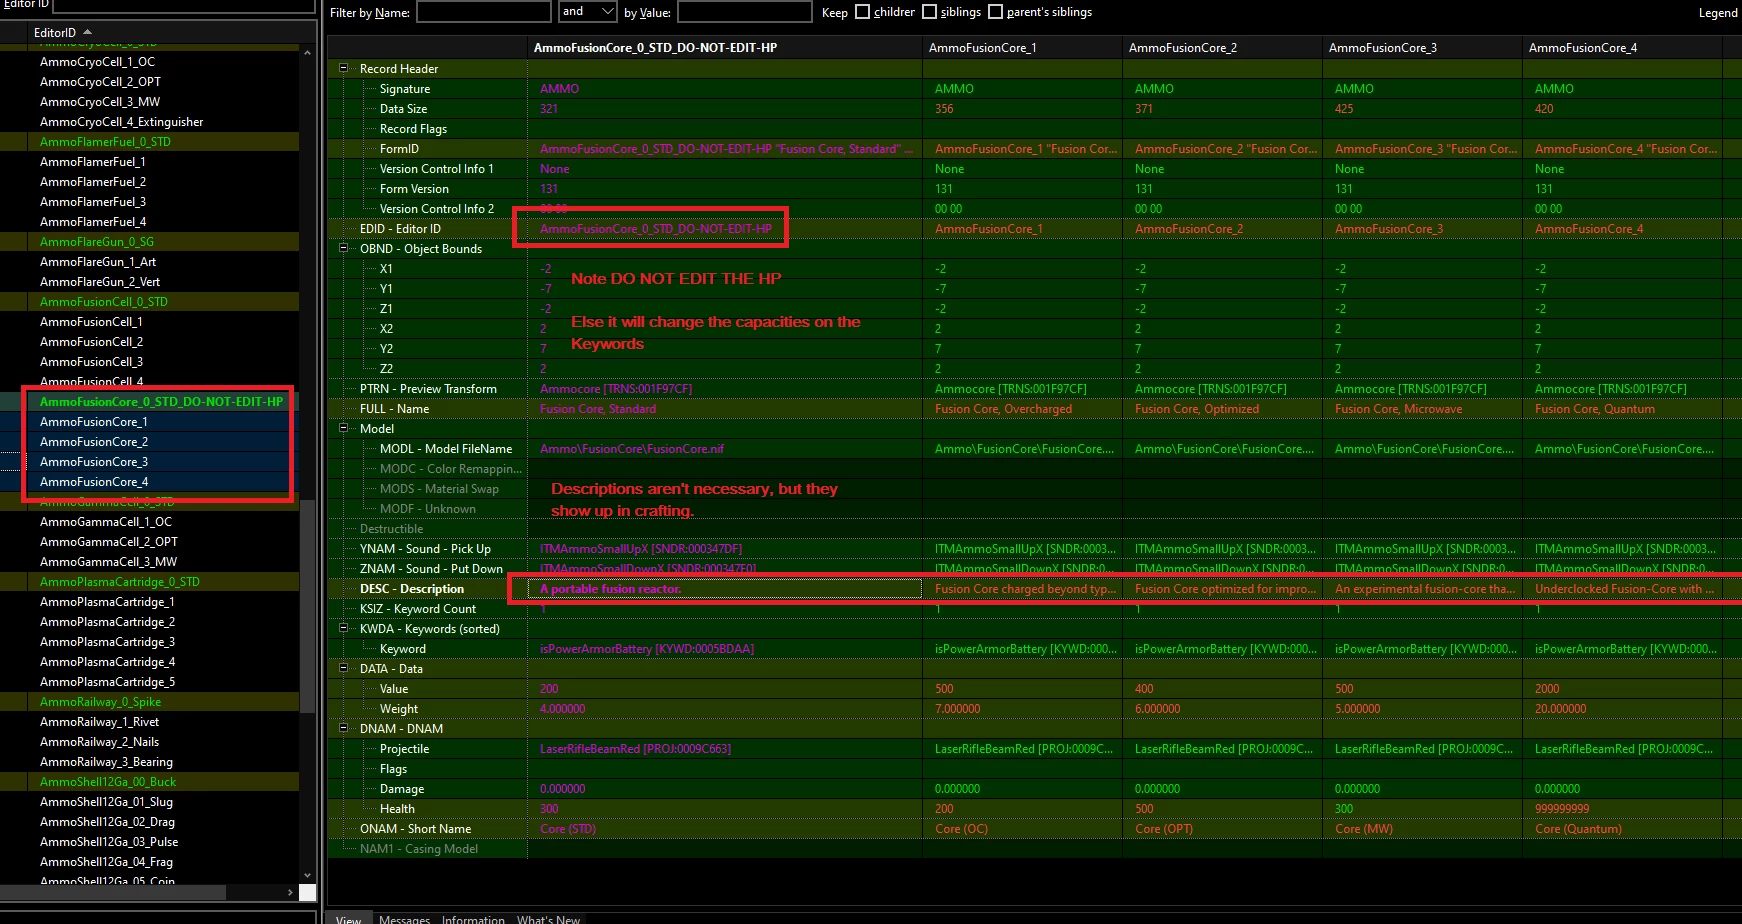Select AmmoFlamerFuel_0_STD in the list

coord(105,142)
